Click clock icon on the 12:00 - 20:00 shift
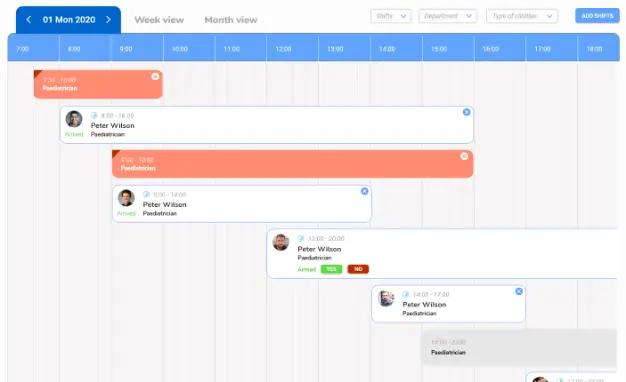Image resolution: width=626 pixels, height=382 pixels. 301,238
